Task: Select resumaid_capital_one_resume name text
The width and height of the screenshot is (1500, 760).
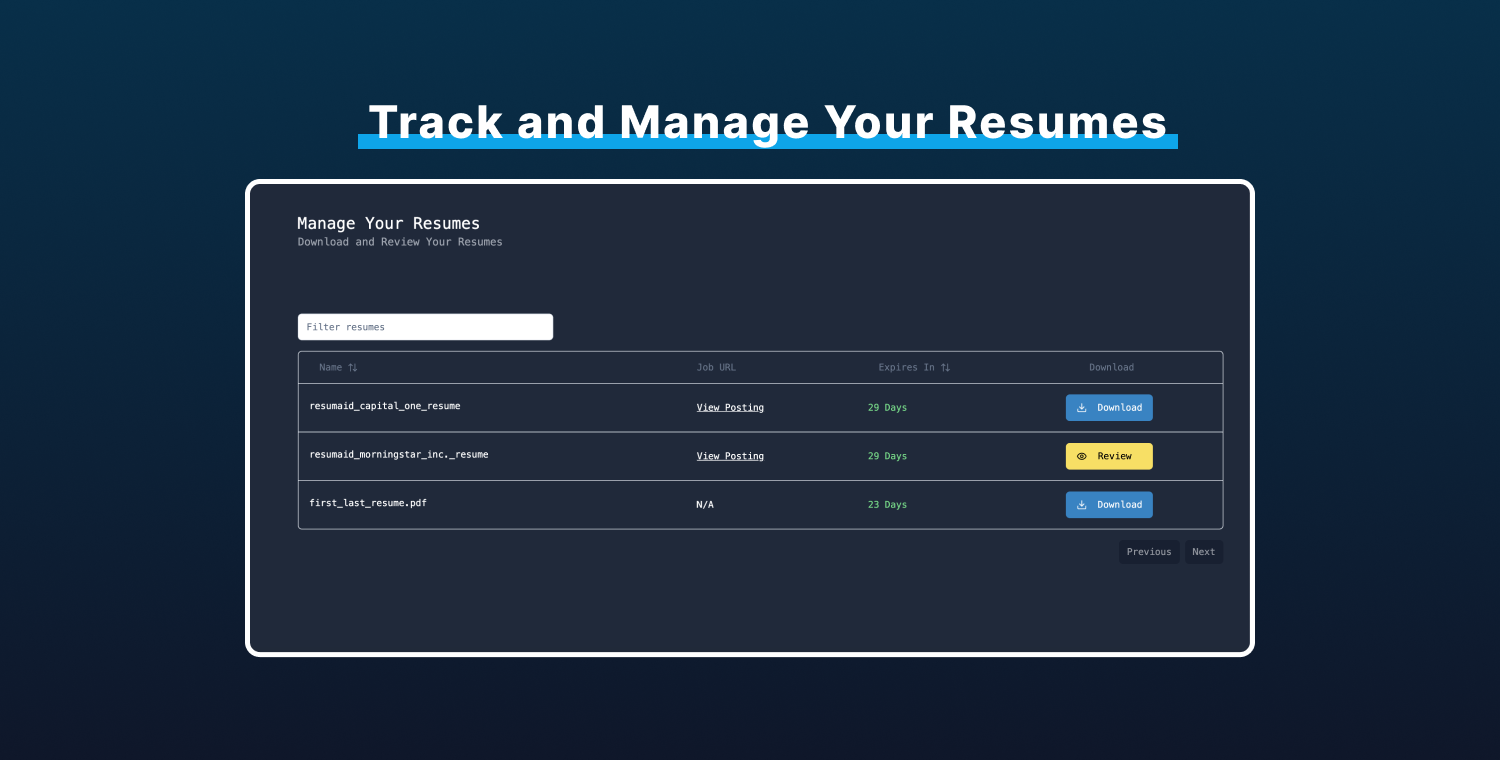Action: point(385,406)
